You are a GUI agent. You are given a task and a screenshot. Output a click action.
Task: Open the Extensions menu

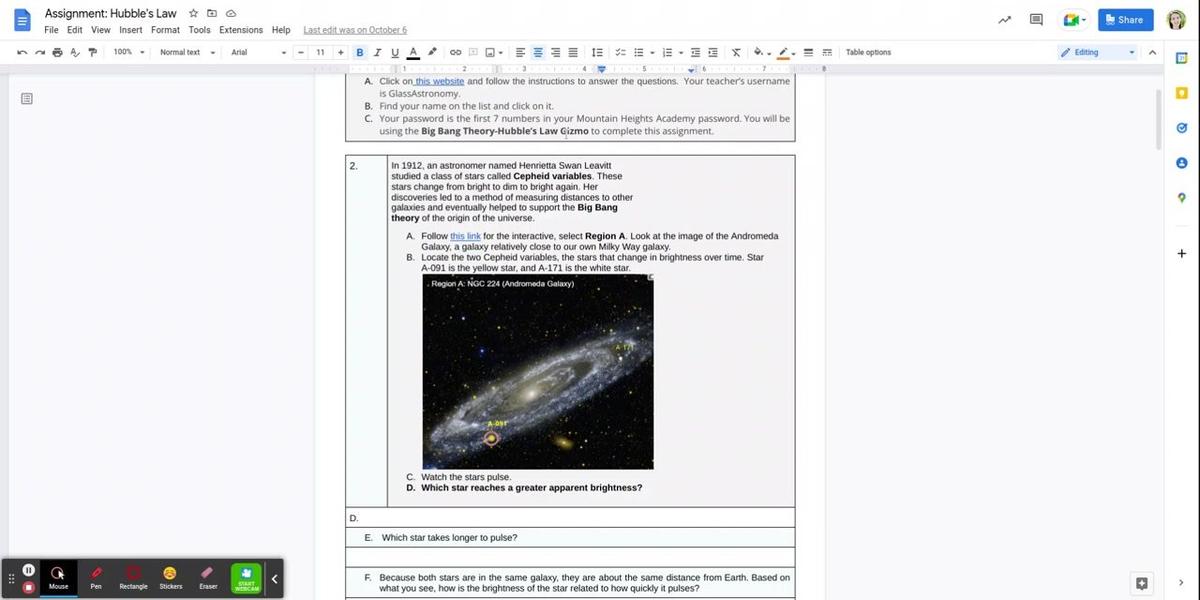pos(241,30)
